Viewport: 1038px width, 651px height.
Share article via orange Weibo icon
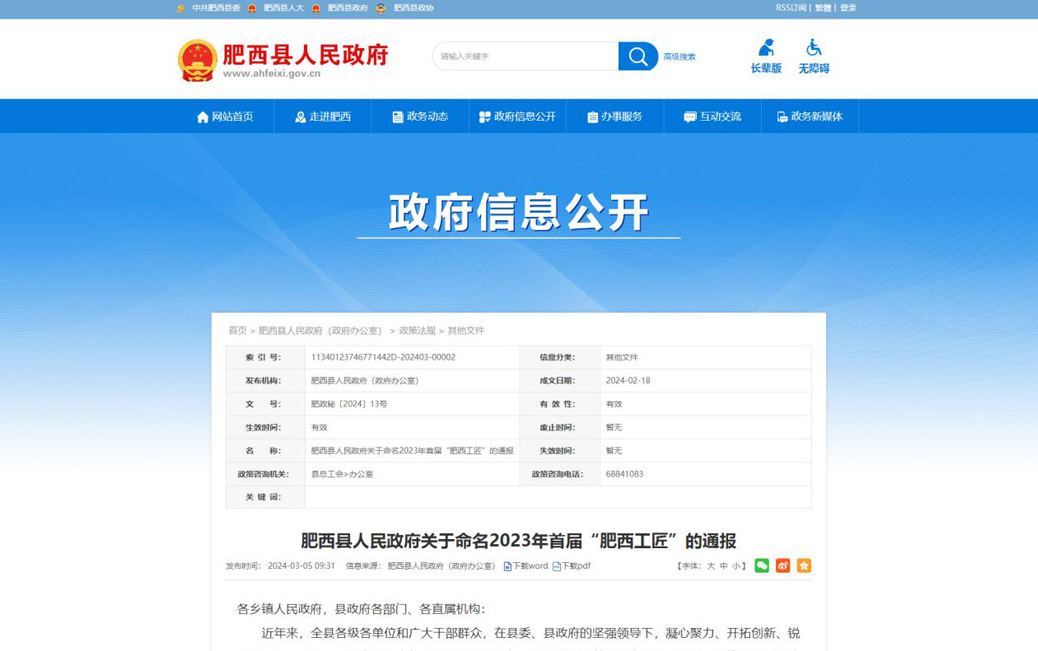783,566
